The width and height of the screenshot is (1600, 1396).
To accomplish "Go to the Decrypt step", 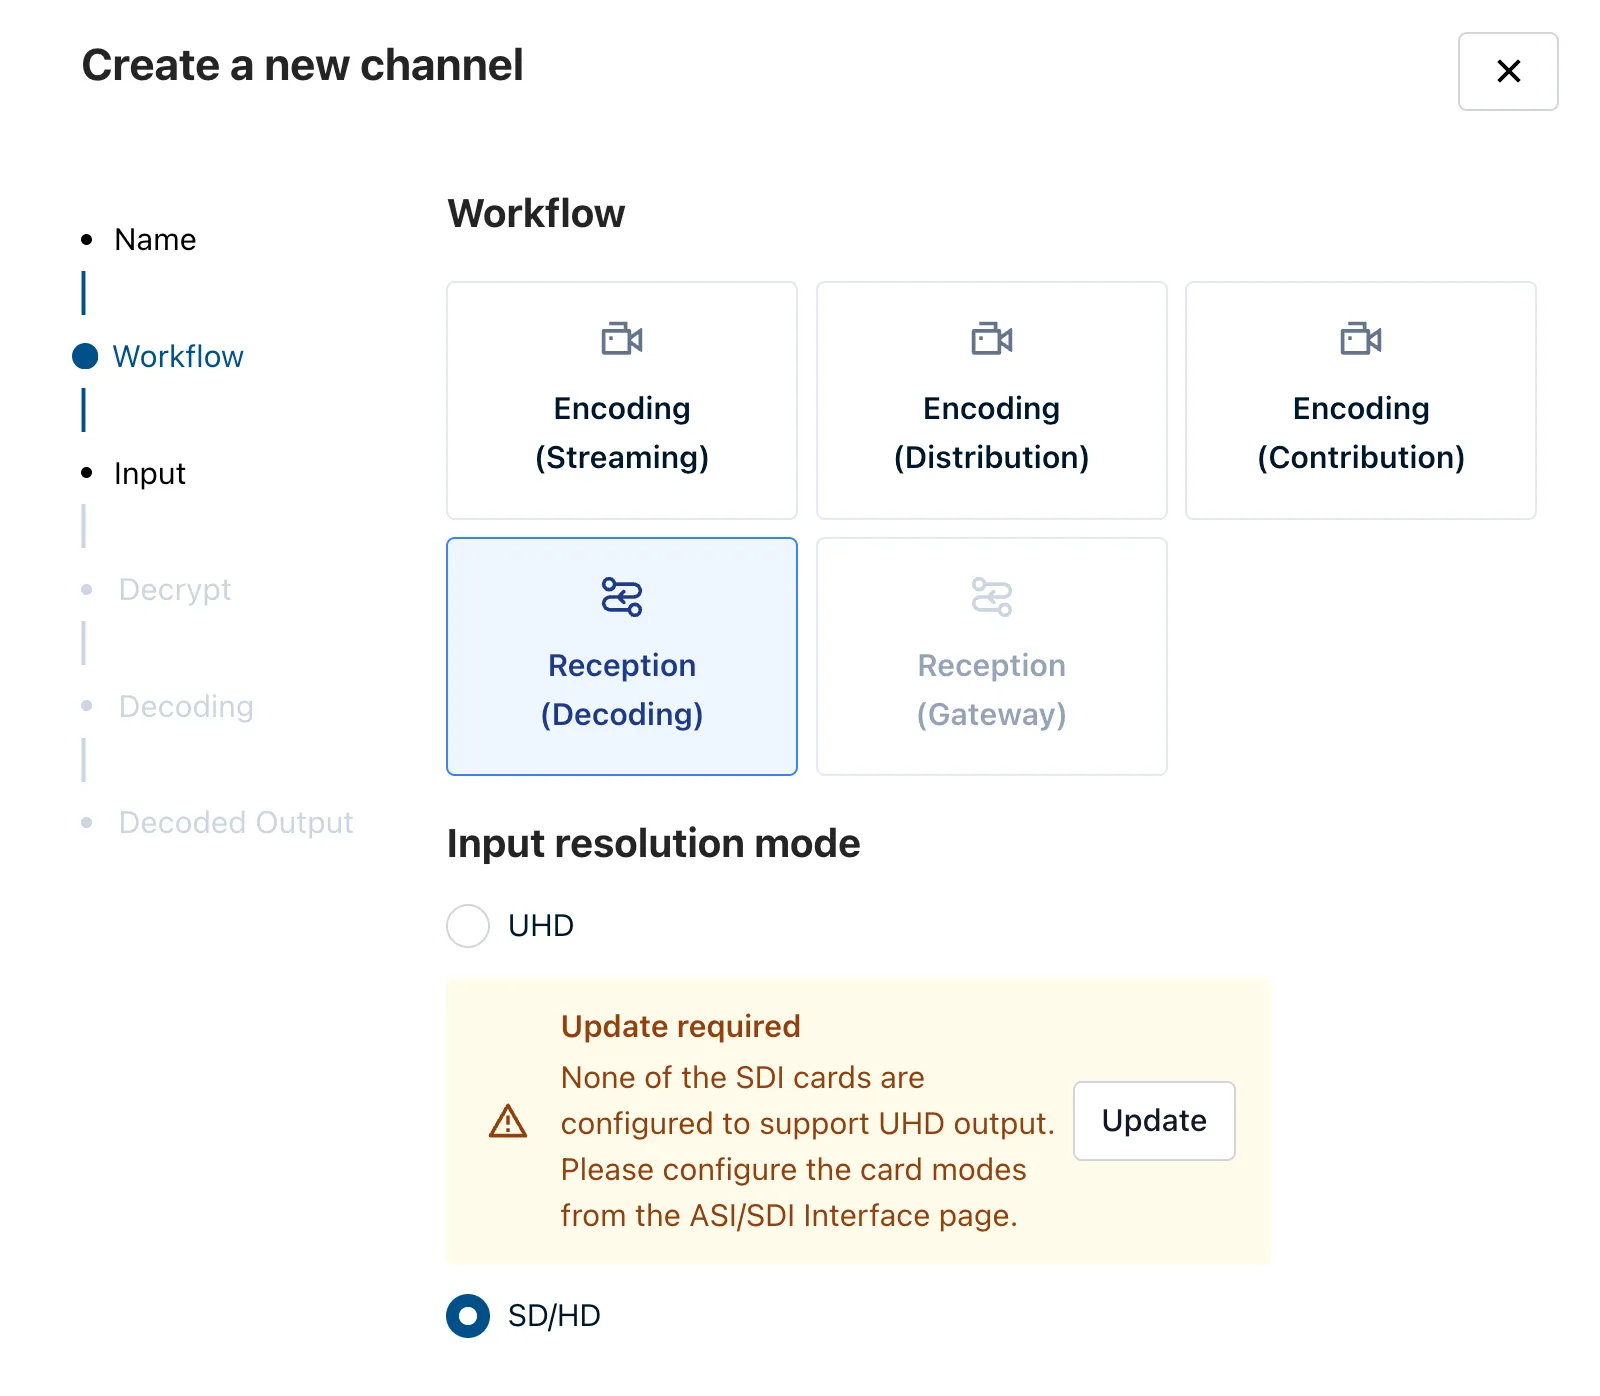I will (175, 590).
